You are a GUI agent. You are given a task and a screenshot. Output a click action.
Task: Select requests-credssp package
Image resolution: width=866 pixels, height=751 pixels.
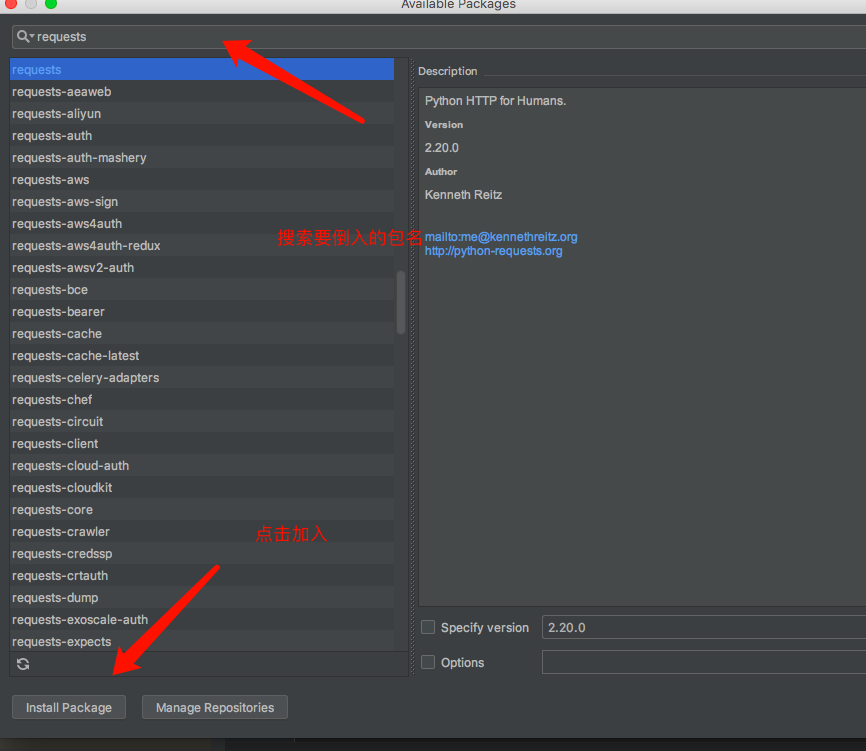(x=202, y=554)
